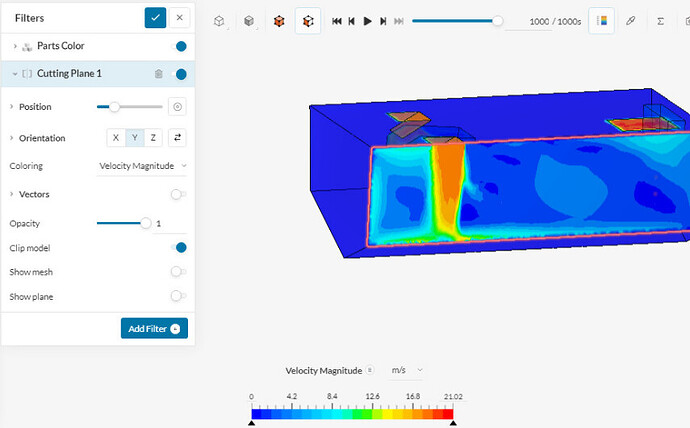Select the solid orange cube render mode
Screen dimensions: 690x428
[279, 21]
